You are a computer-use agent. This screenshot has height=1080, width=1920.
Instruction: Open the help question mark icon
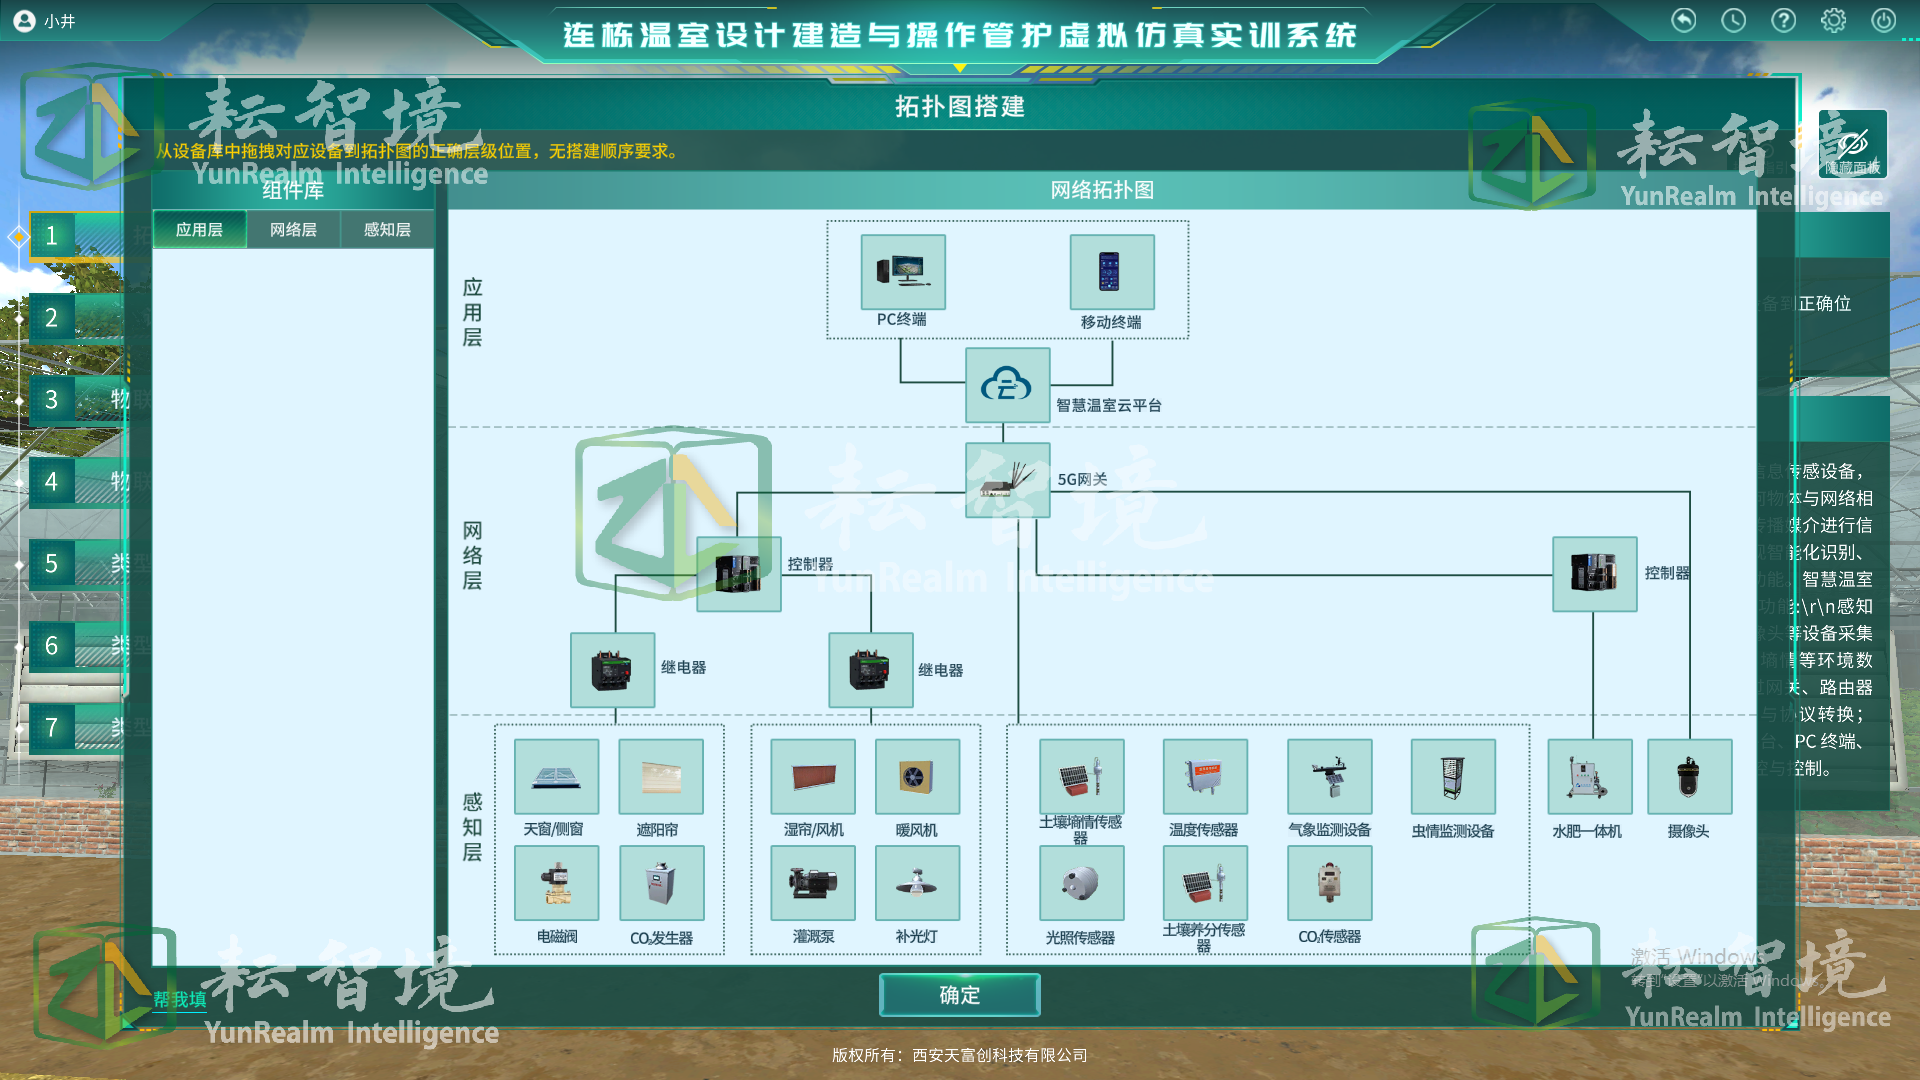pos(1784,20)
